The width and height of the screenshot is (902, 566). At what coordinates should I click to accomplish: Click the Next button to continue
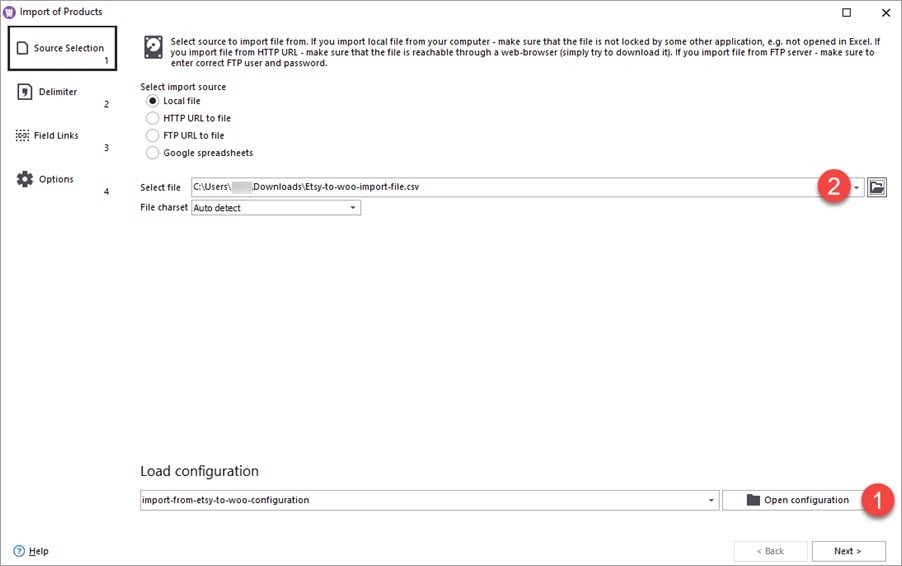tap(848, 551)
